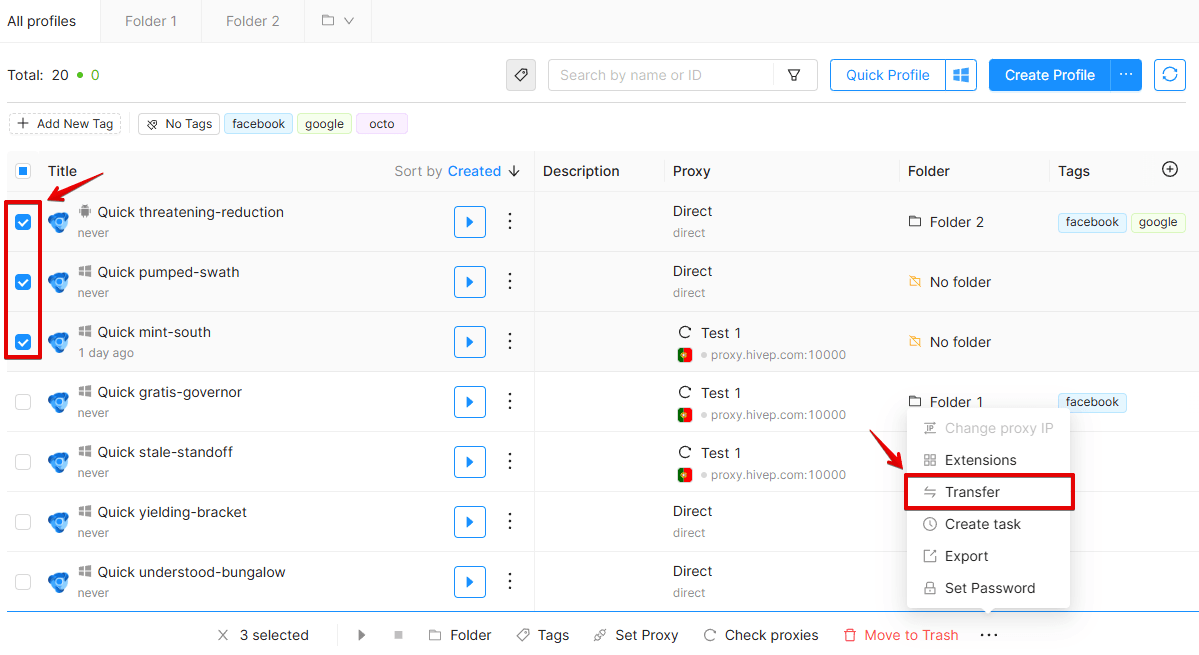The image size is (1199, 655).
Task: Open the bottom bar three-dot more menu
Action: click(x=989, y=635)
